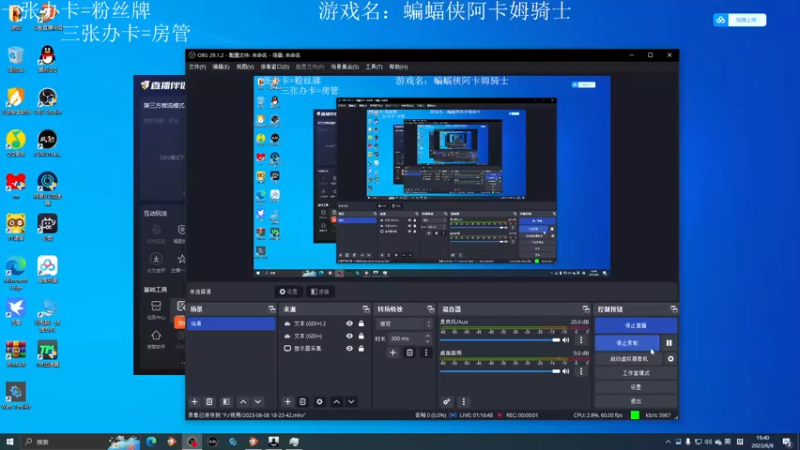Image resolution: width=800 pixels, height=450 pixels.
Task: Click the 工作室模式 studio mode button
Action: point(636,373)
